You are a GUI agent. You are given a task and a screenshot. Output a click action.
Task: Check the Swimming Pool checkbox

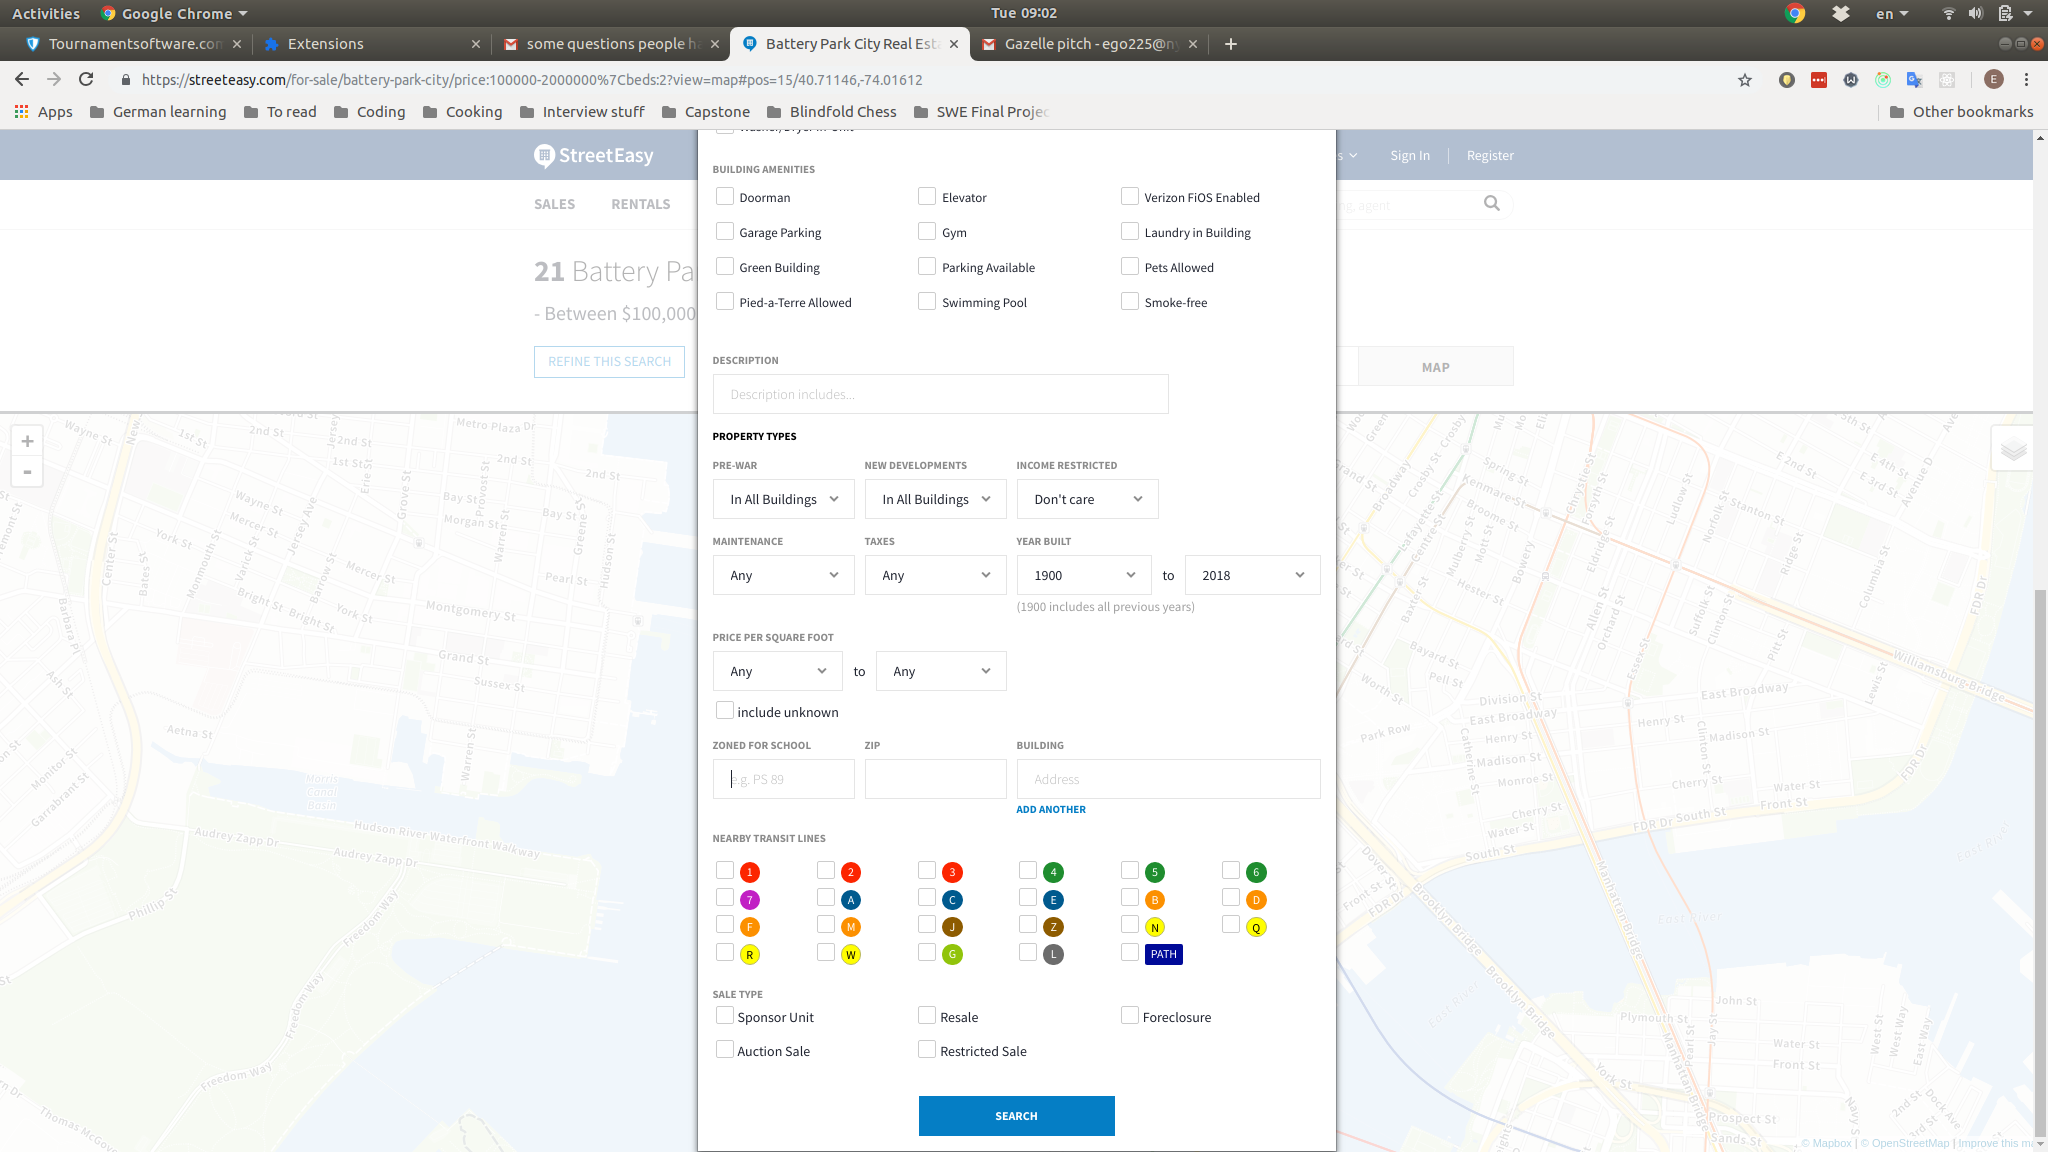point(927,302)
